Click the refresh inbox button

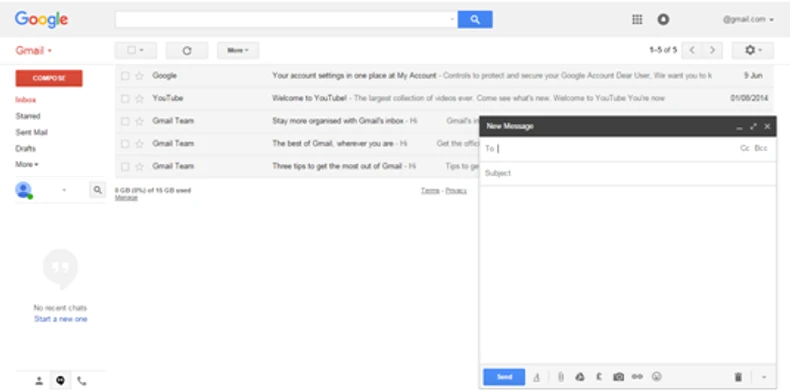tap(187, 50)
